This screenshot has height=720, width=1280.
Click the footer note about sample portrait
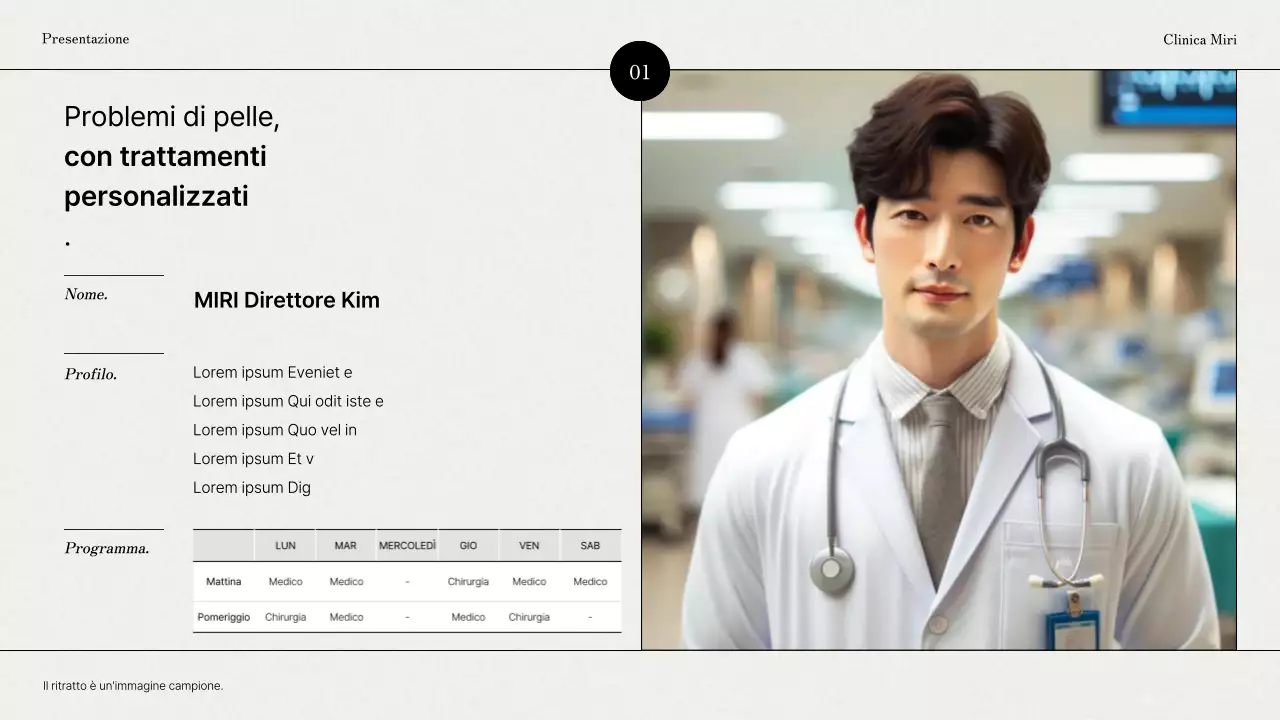pos(133,686)
